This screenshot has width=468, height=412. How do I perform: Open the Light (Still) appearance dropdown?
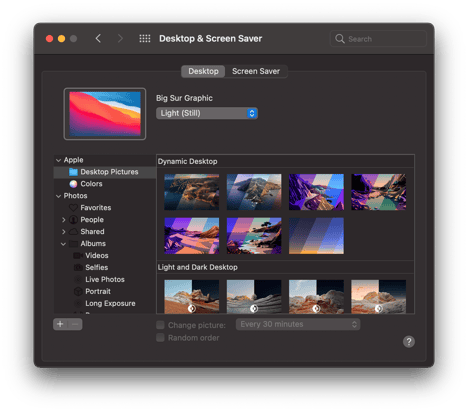207,113
